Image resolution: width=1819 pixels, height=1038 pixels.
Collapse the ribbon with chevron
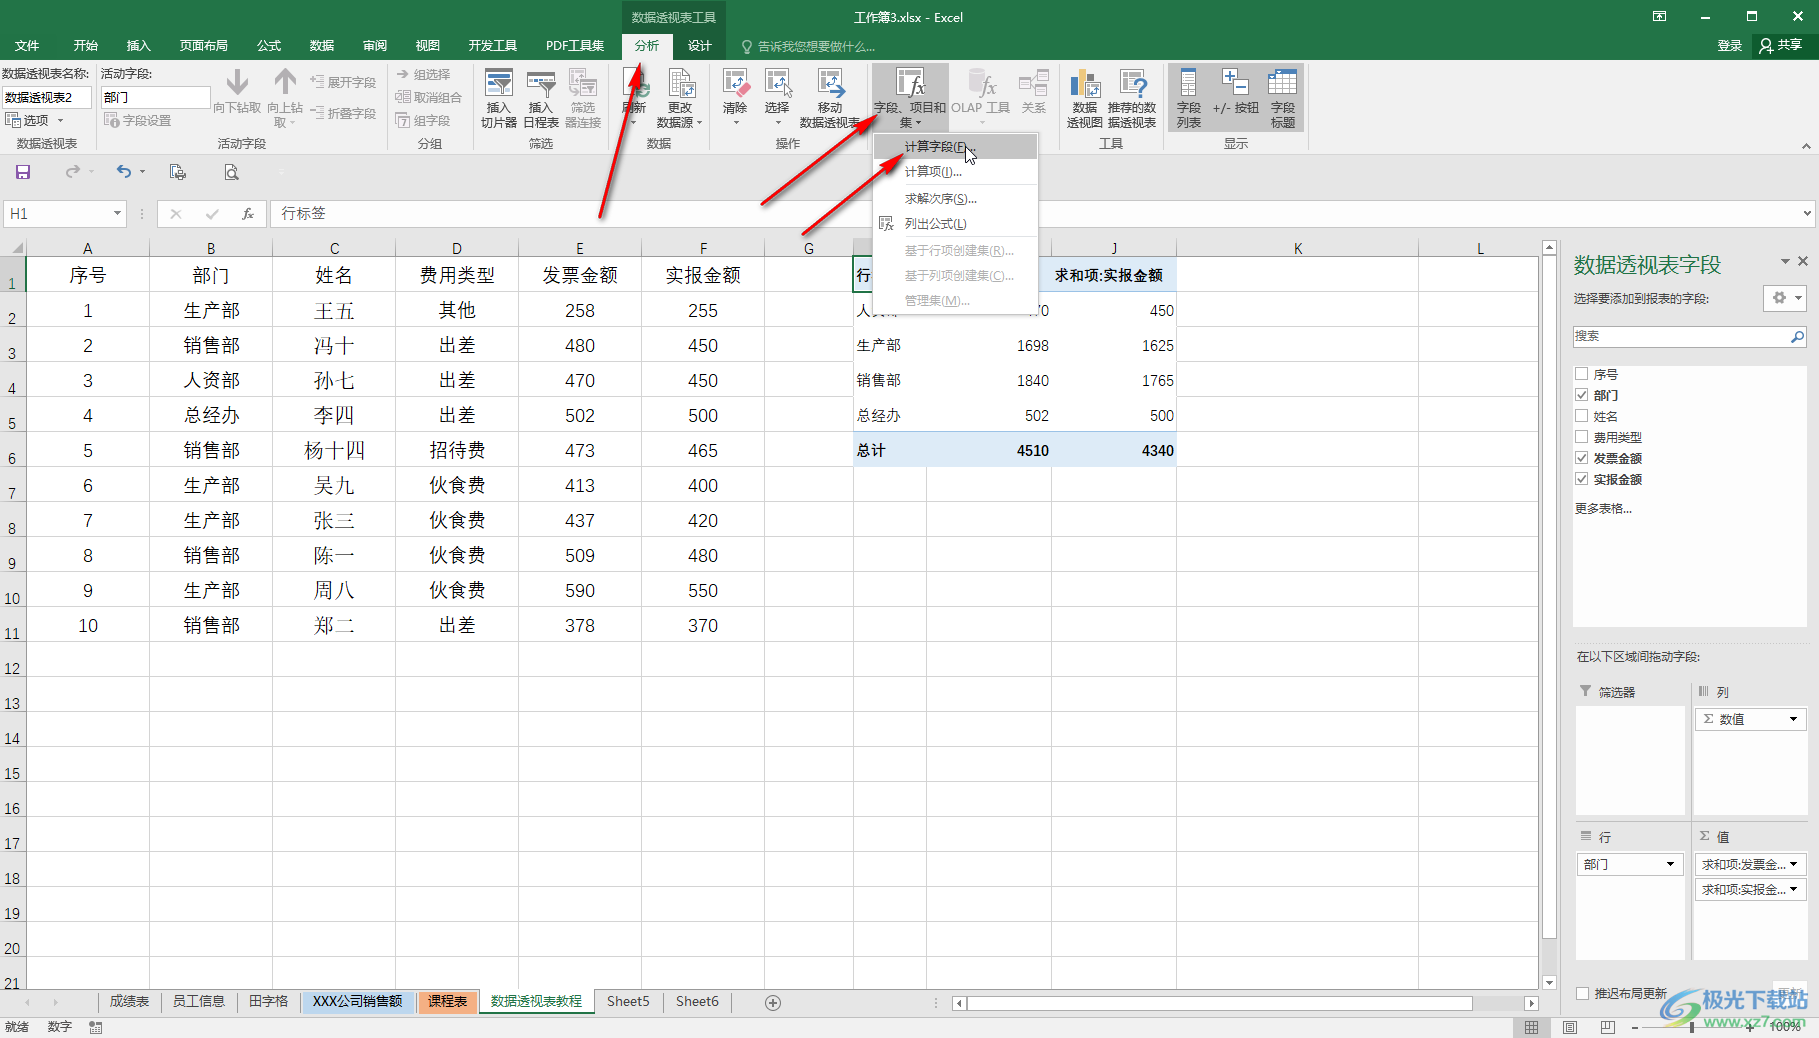pyautogui.click(x=1806, y=146)
